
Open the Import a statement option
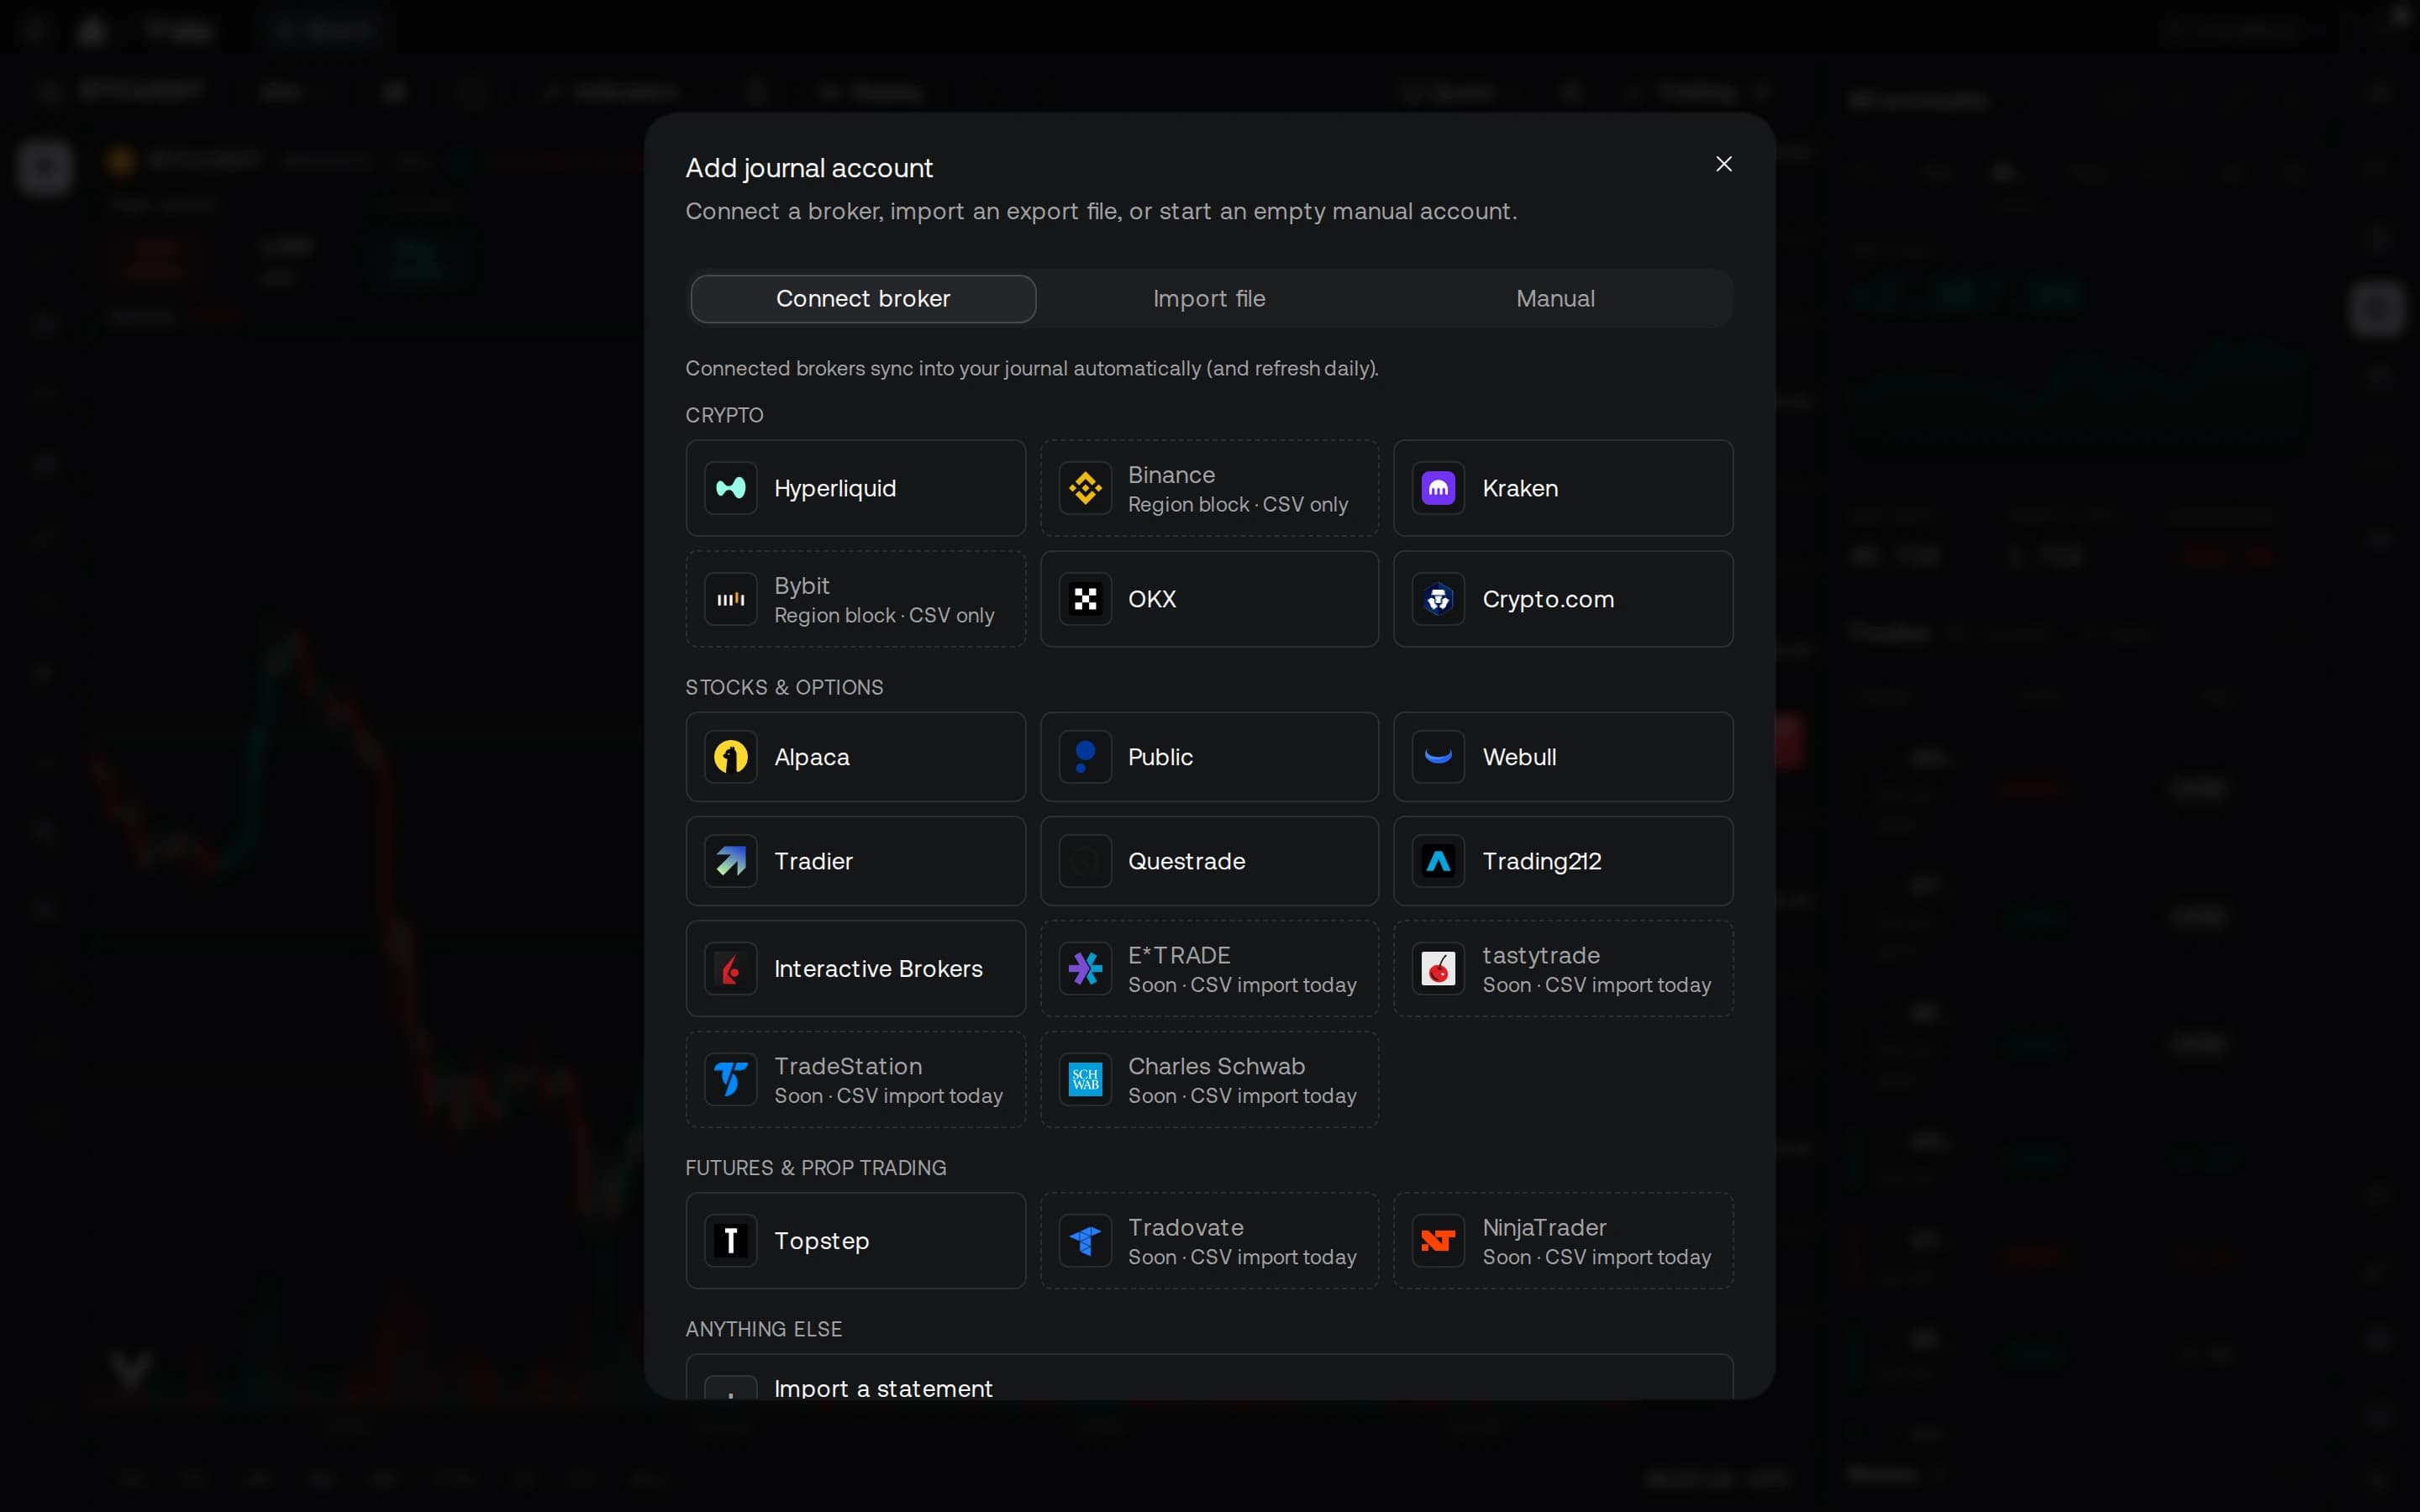click(x=1209, y=1378)
